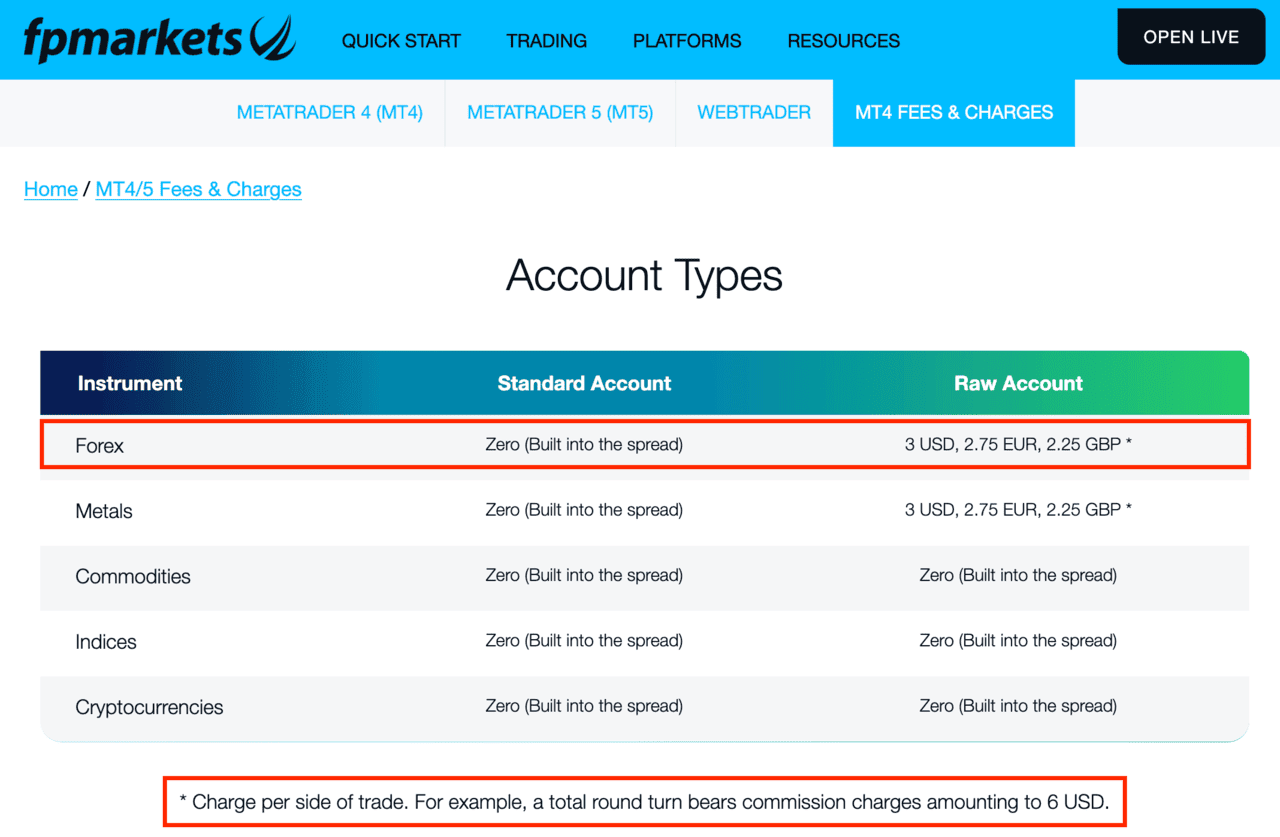Follow the Home breadcrumb link
This screenshot has width=1280, height=837.
[51, 189]
